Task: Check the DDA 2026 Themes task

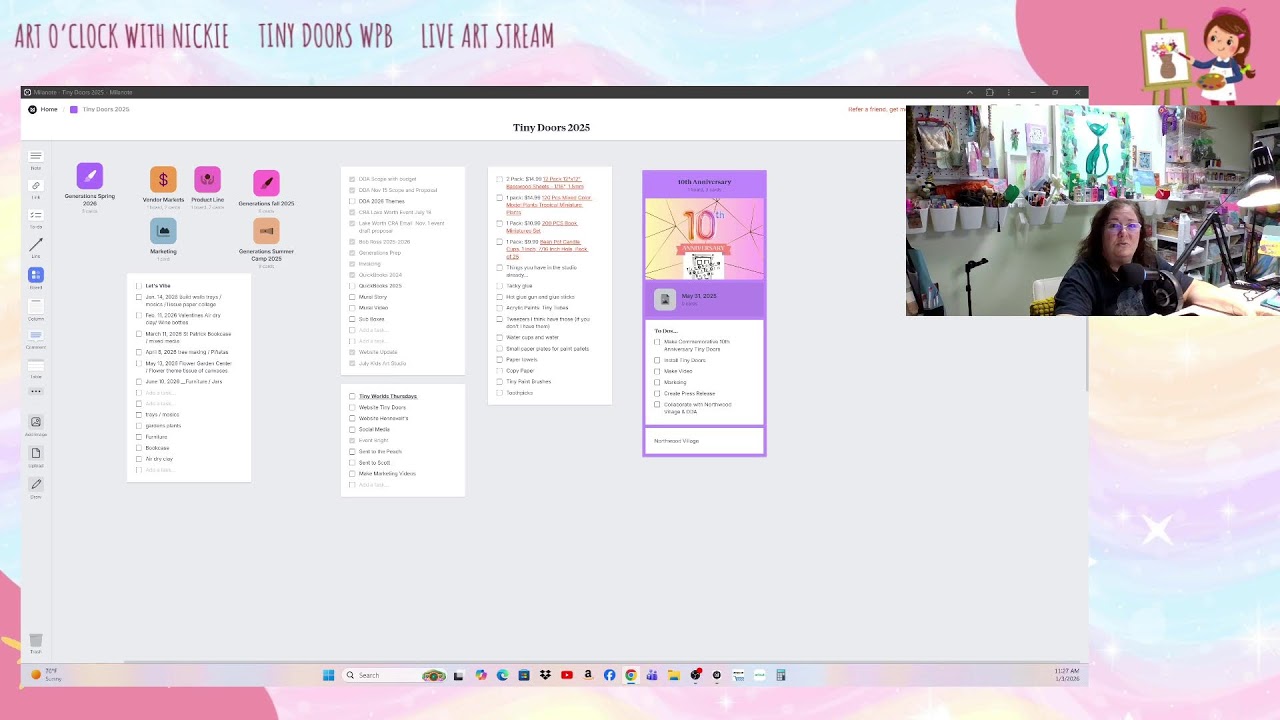Action: click(352, 201)
